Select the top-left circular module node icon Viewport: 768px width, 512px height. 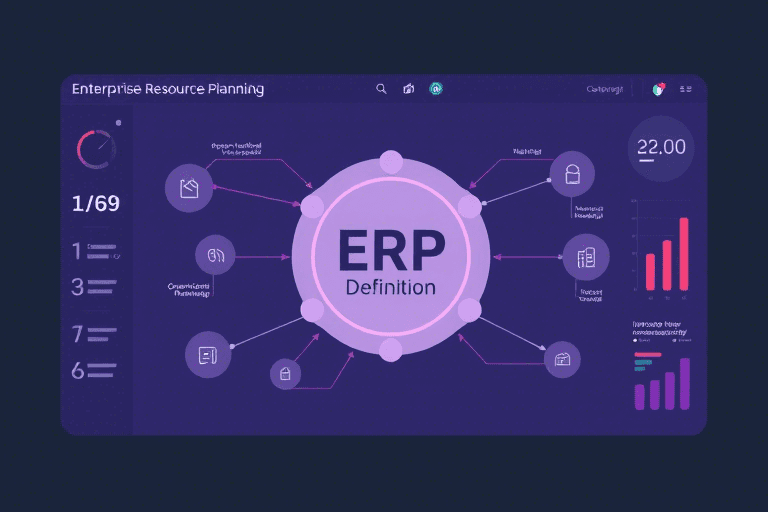click(x=188, y=187)
